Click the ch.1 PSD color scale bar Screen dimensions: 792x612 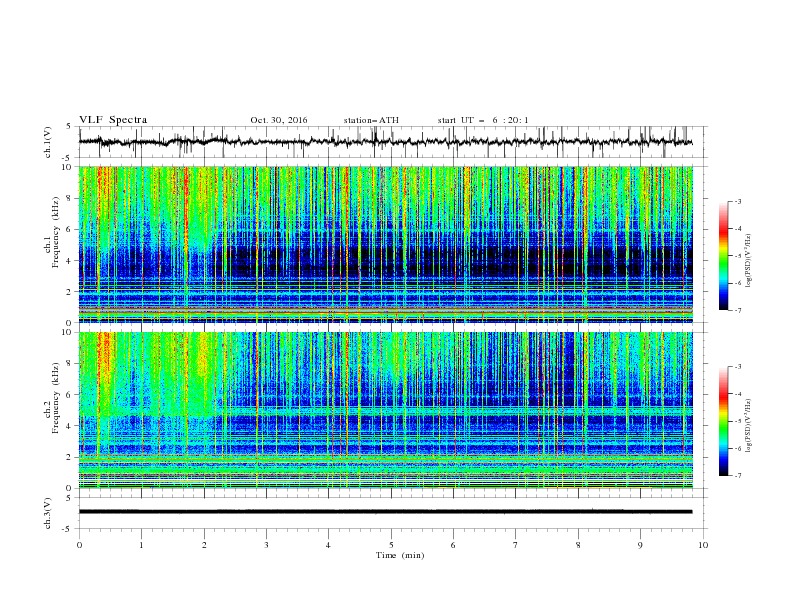pos(723,256)
